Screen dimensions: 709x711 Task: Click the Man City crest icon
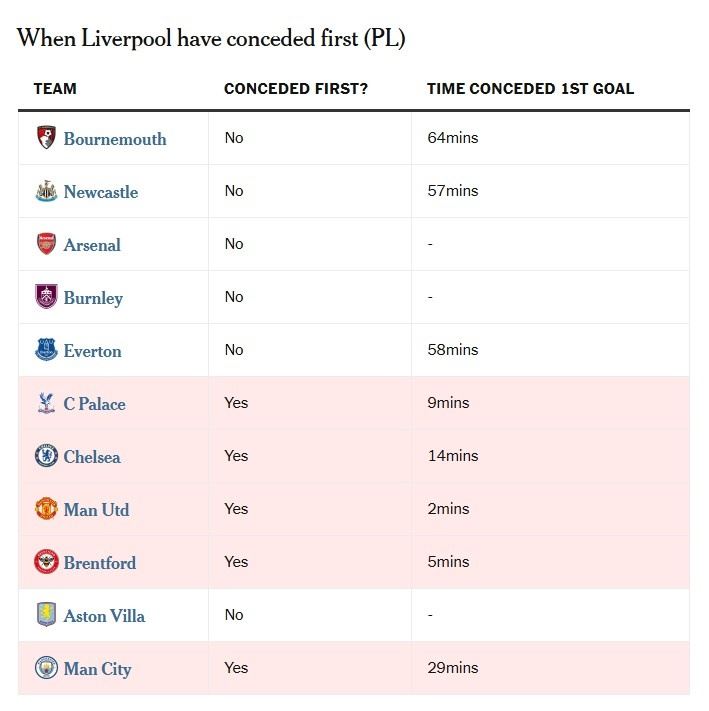[x=45, y=669]
